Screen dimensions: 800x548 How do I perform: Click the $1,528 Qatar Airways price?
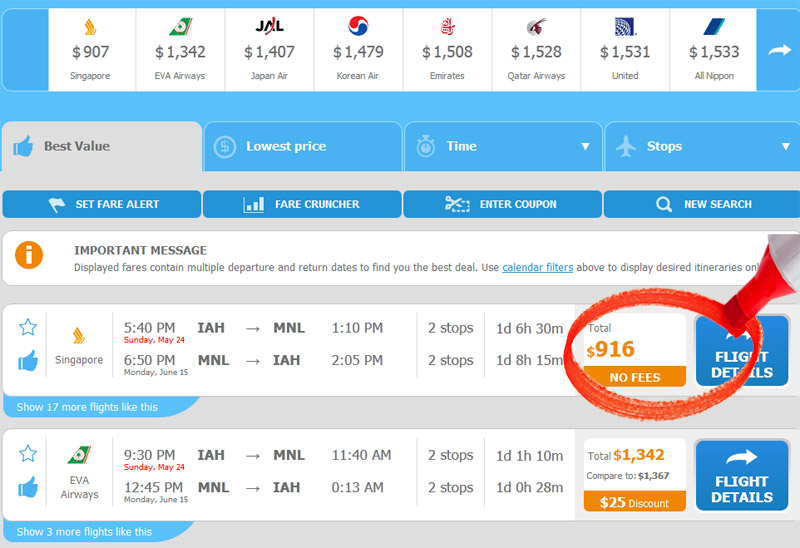tap(536, 52)
